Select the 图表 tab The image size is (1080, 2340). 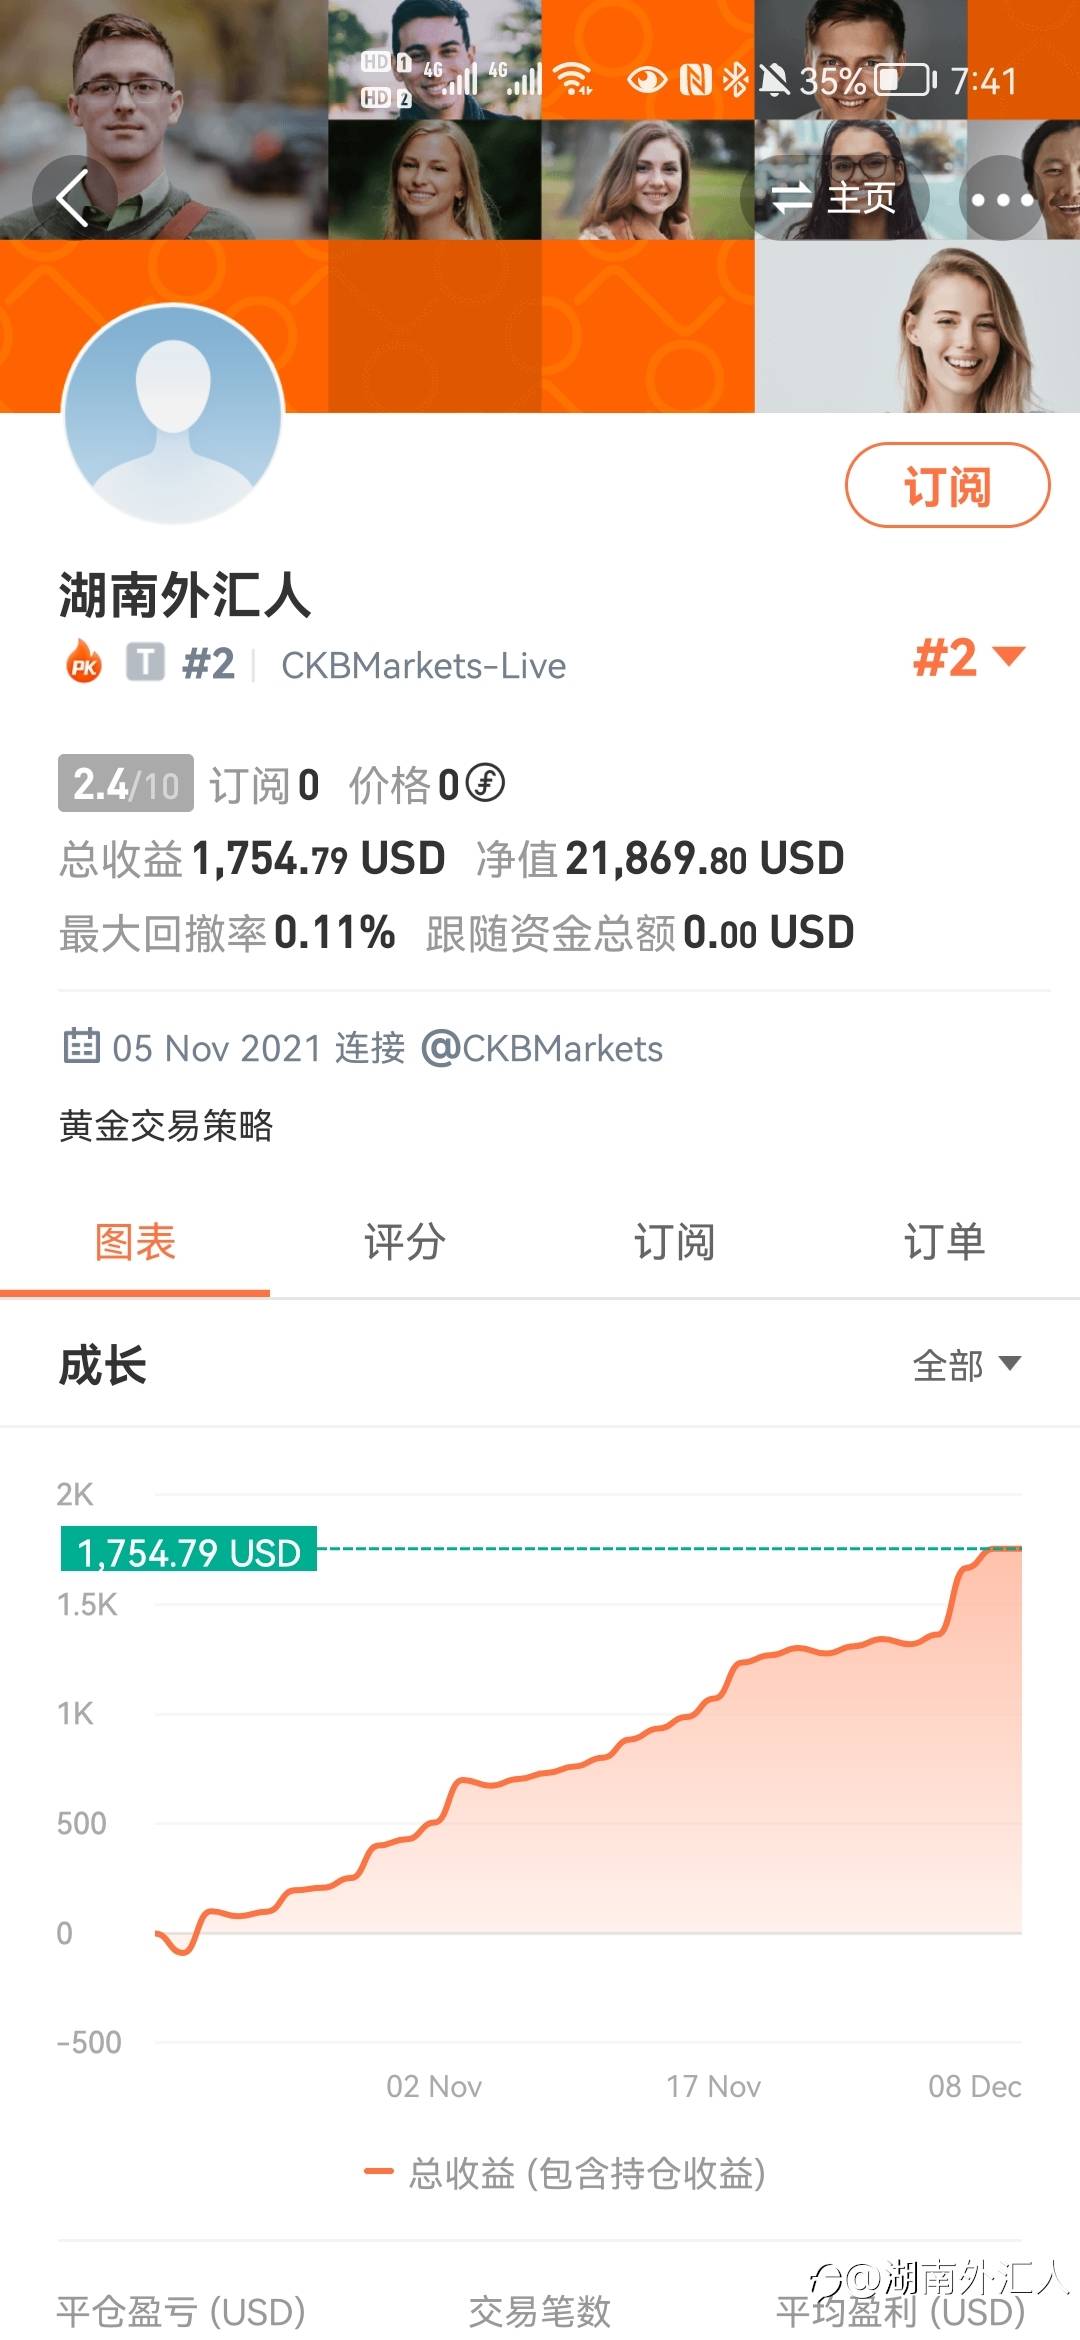(135, 1242)
